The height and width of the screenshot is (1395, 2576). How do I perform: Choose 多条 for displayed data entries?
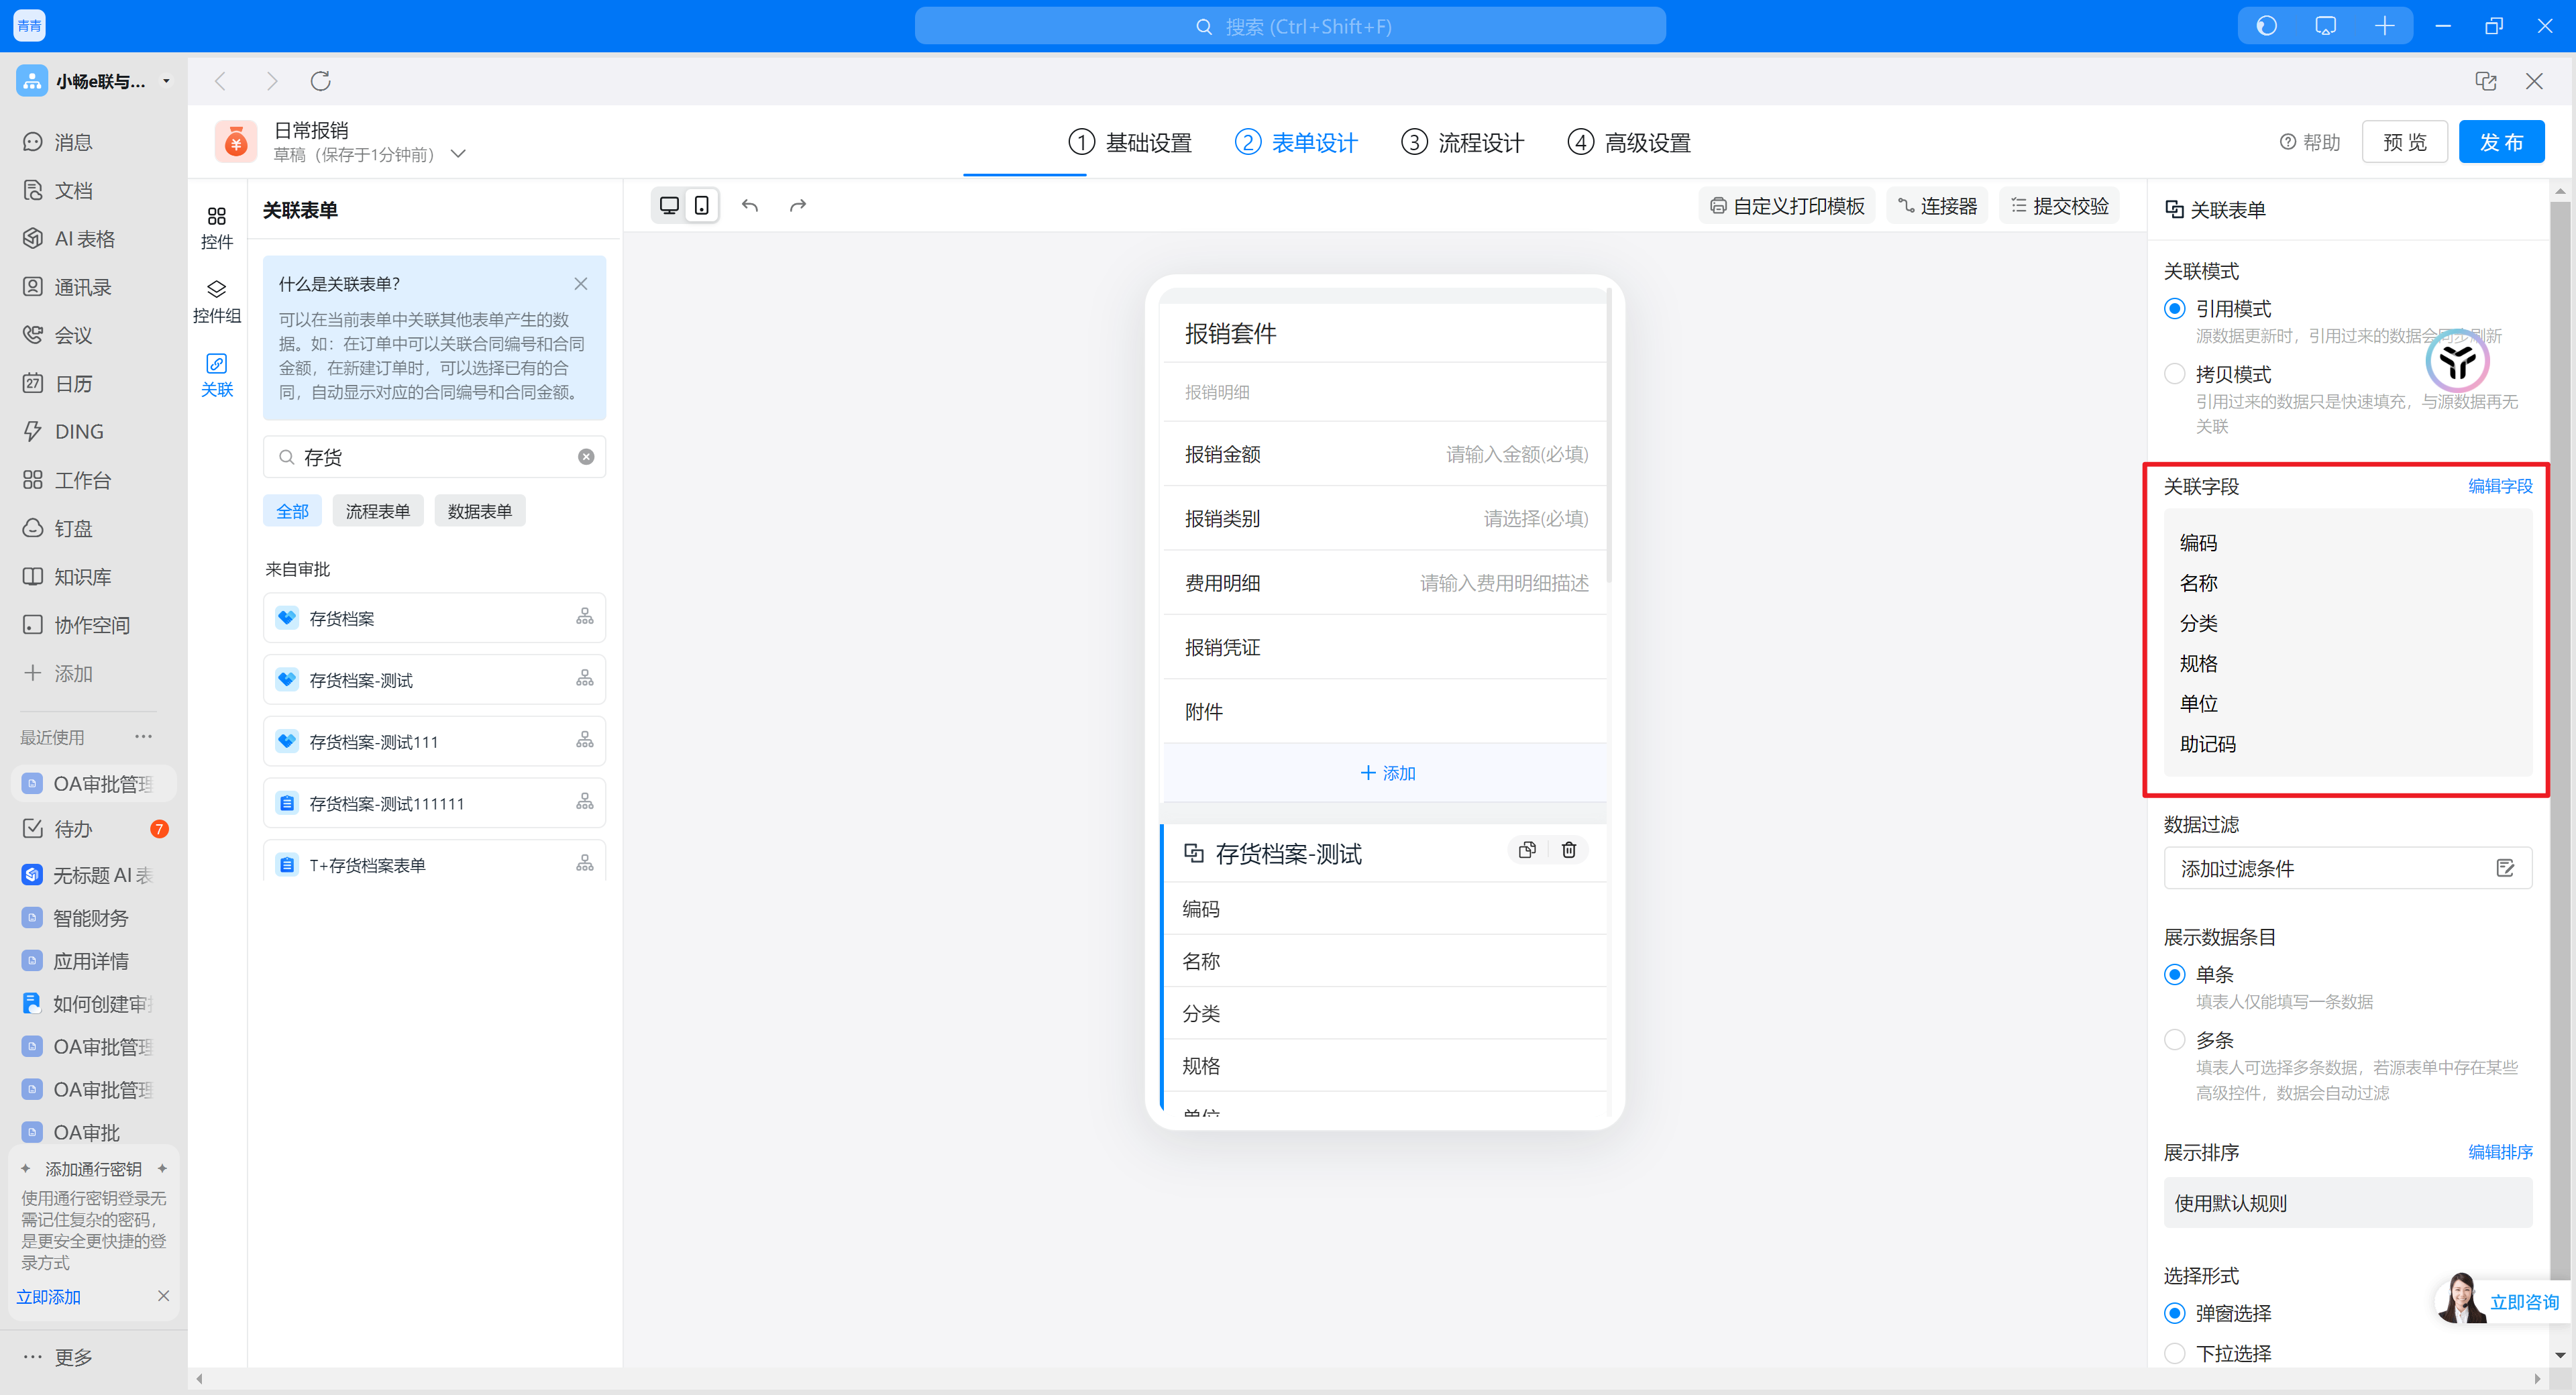coord(2174,1040)
